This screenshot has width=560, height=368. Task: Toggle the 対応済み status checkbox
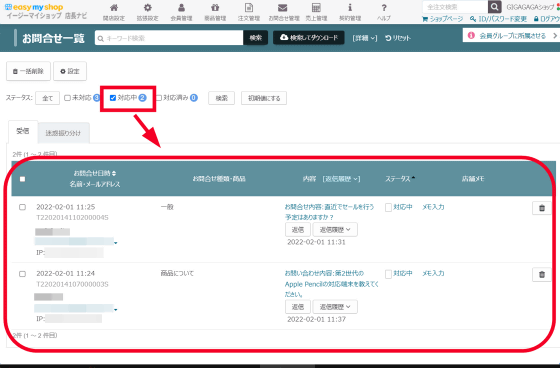click(159, 98)
